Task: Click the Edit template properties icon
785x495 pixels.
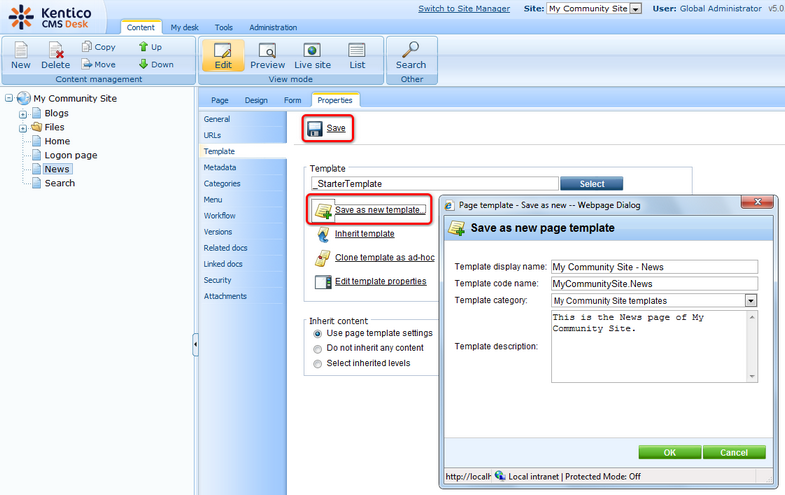Action: pyautogui.click(x=323, y=282)
